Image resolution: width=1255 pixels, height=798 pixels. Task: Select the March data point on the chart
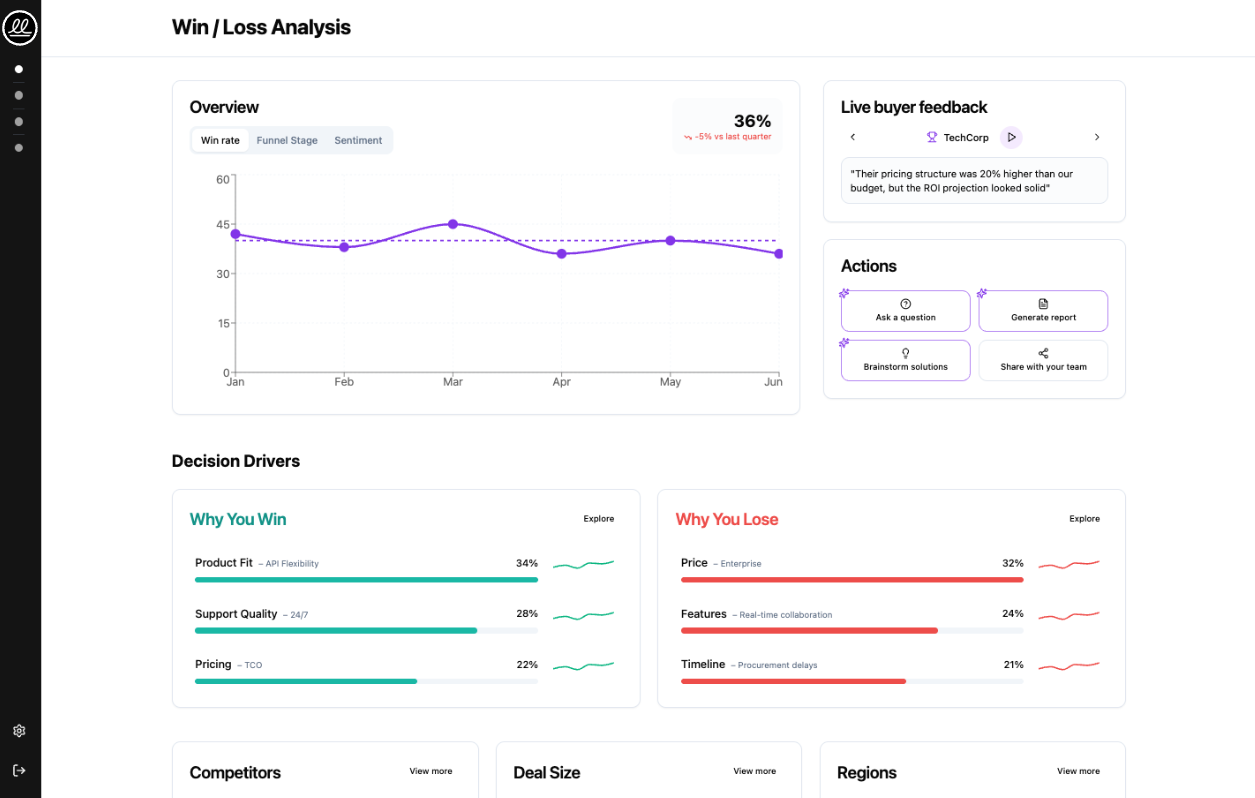(453, 224)
